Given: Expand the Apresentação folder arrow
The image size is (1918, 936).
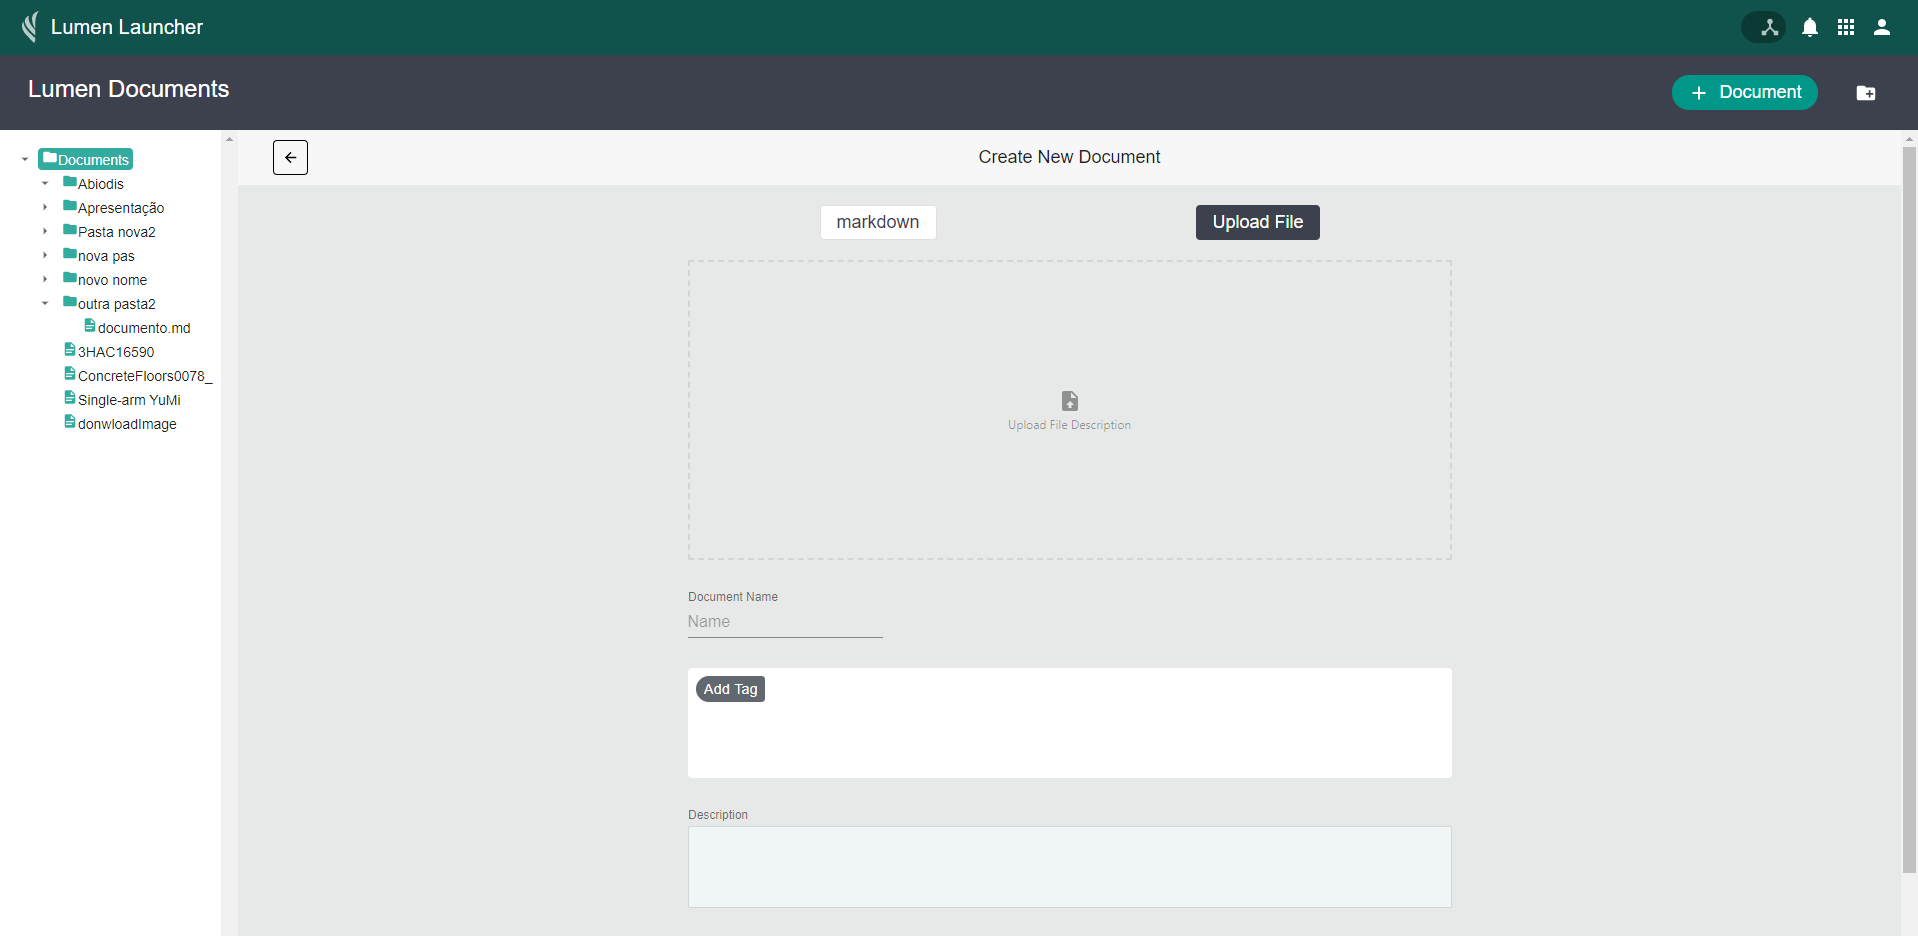Looking at the screenshot, I should click(45, 207).
